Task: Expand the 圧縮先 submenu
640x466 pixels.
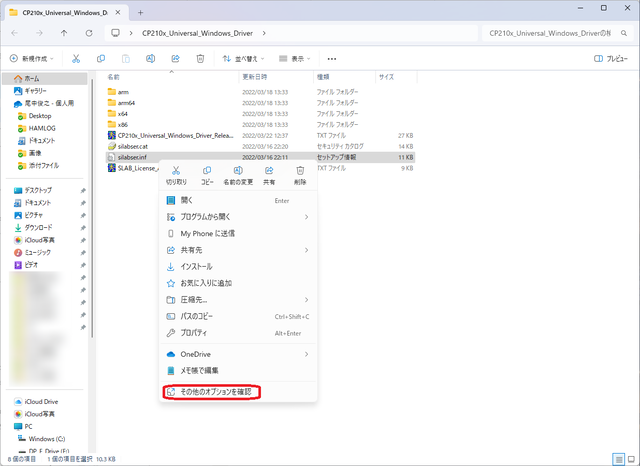Action: (306, 300)
